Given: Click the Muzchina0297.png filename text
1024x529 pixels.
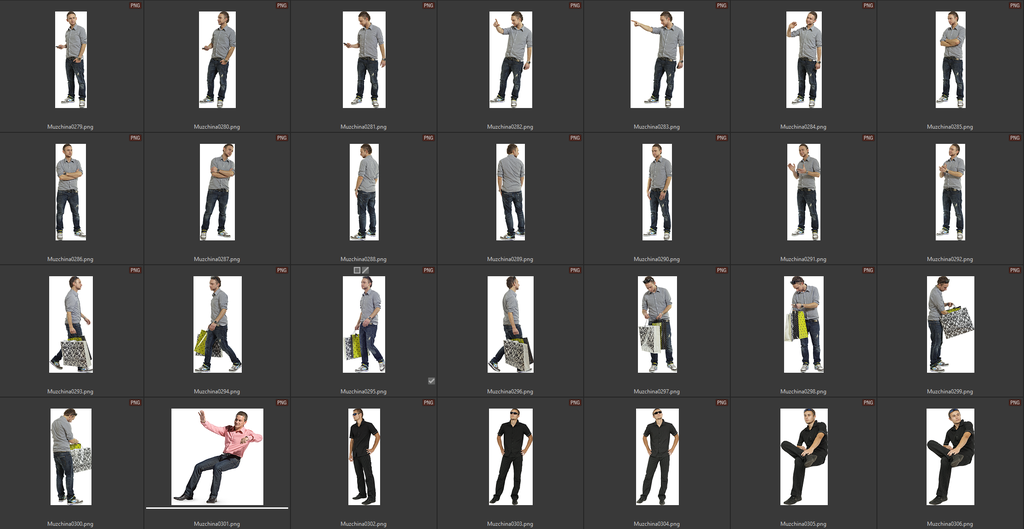Looking at the screenshot, I should [657, 391].
